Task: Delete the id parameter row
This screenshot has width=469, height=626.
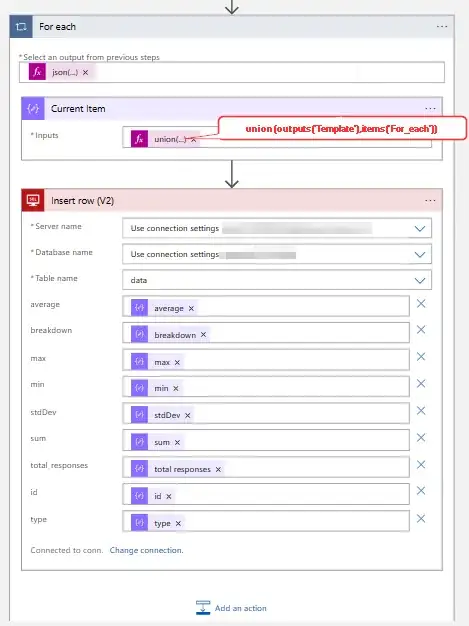Action: (x=421, y=491)
